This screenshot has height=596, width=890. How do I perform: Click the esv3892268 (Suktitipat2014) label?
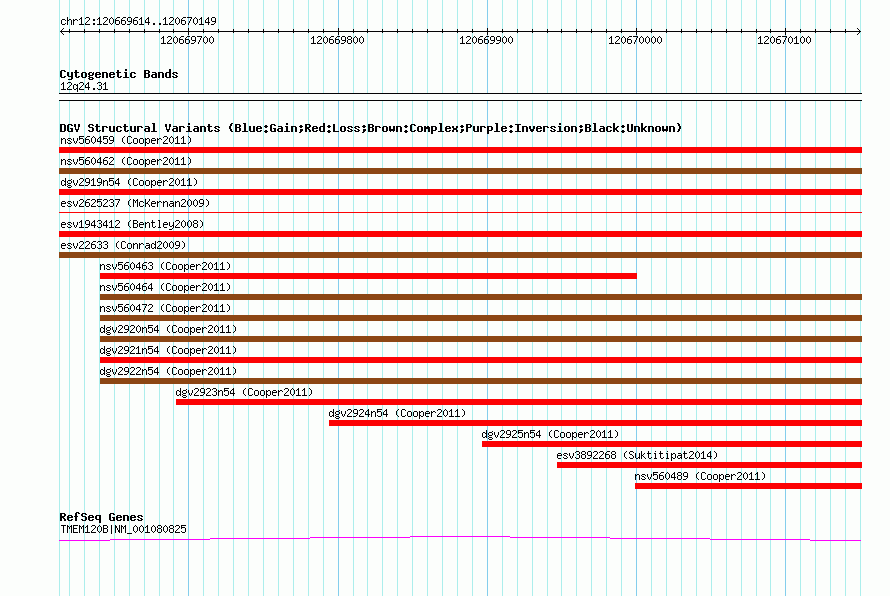click(x=637, y=455)
